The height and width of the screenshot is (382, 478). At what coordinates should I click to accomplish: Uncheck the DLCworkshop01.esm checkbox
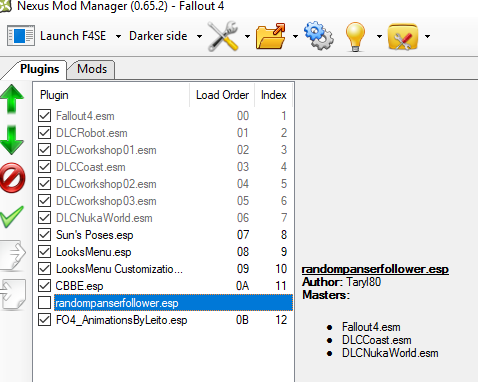[x=44, y=150]
